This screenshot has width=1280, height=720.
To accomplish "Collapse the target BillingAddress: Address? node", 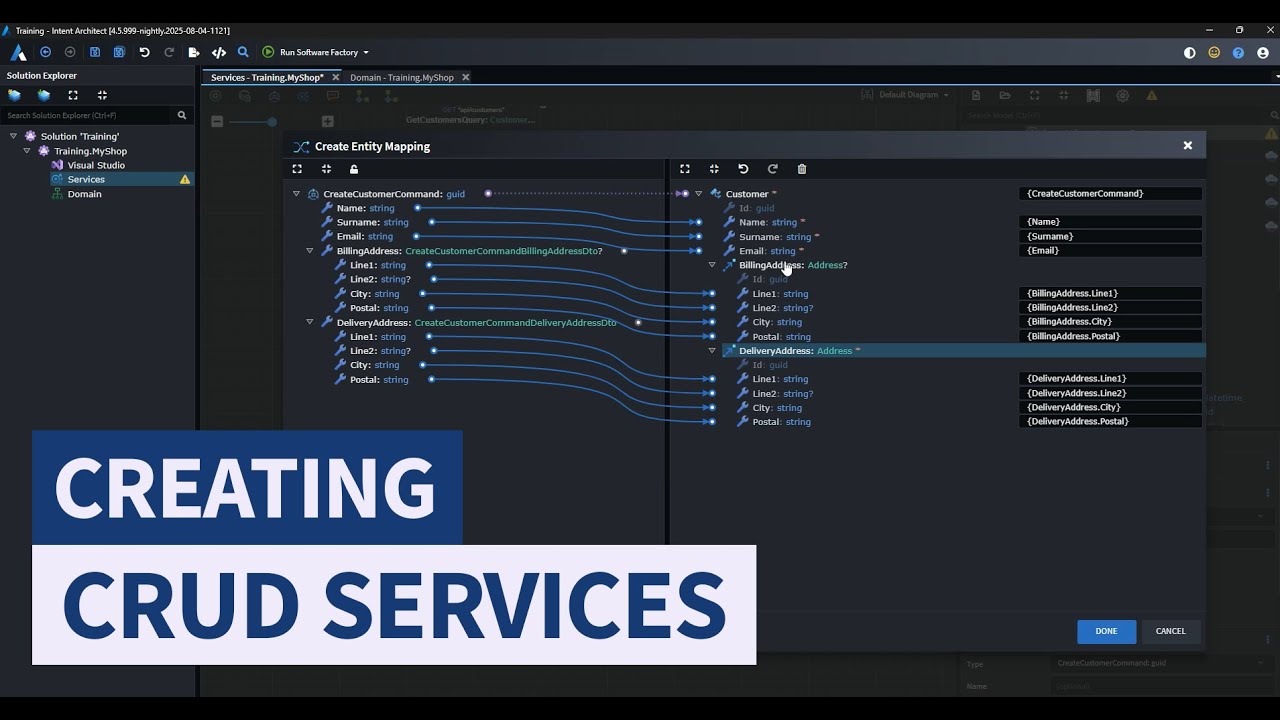I will pos(712,265).
